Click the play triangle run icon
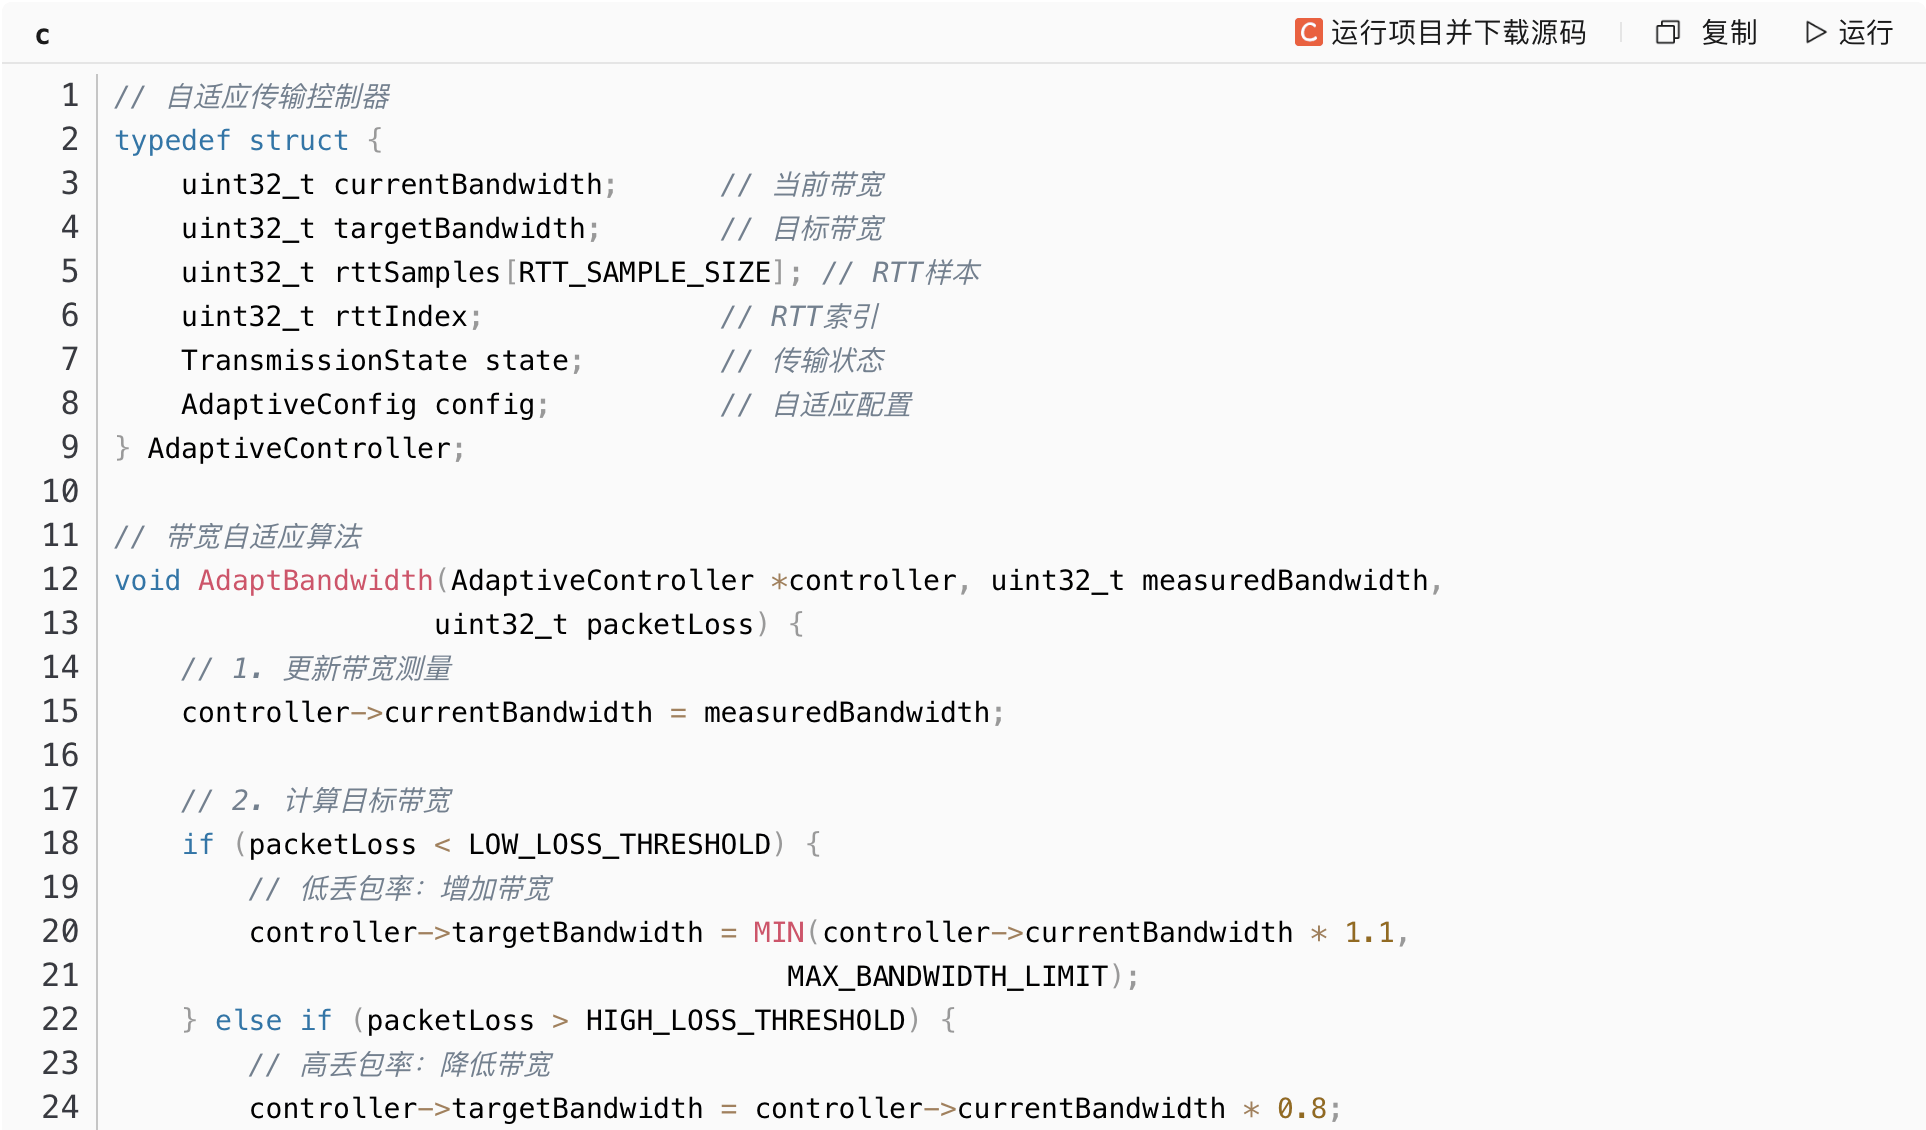 point(1815,33)
